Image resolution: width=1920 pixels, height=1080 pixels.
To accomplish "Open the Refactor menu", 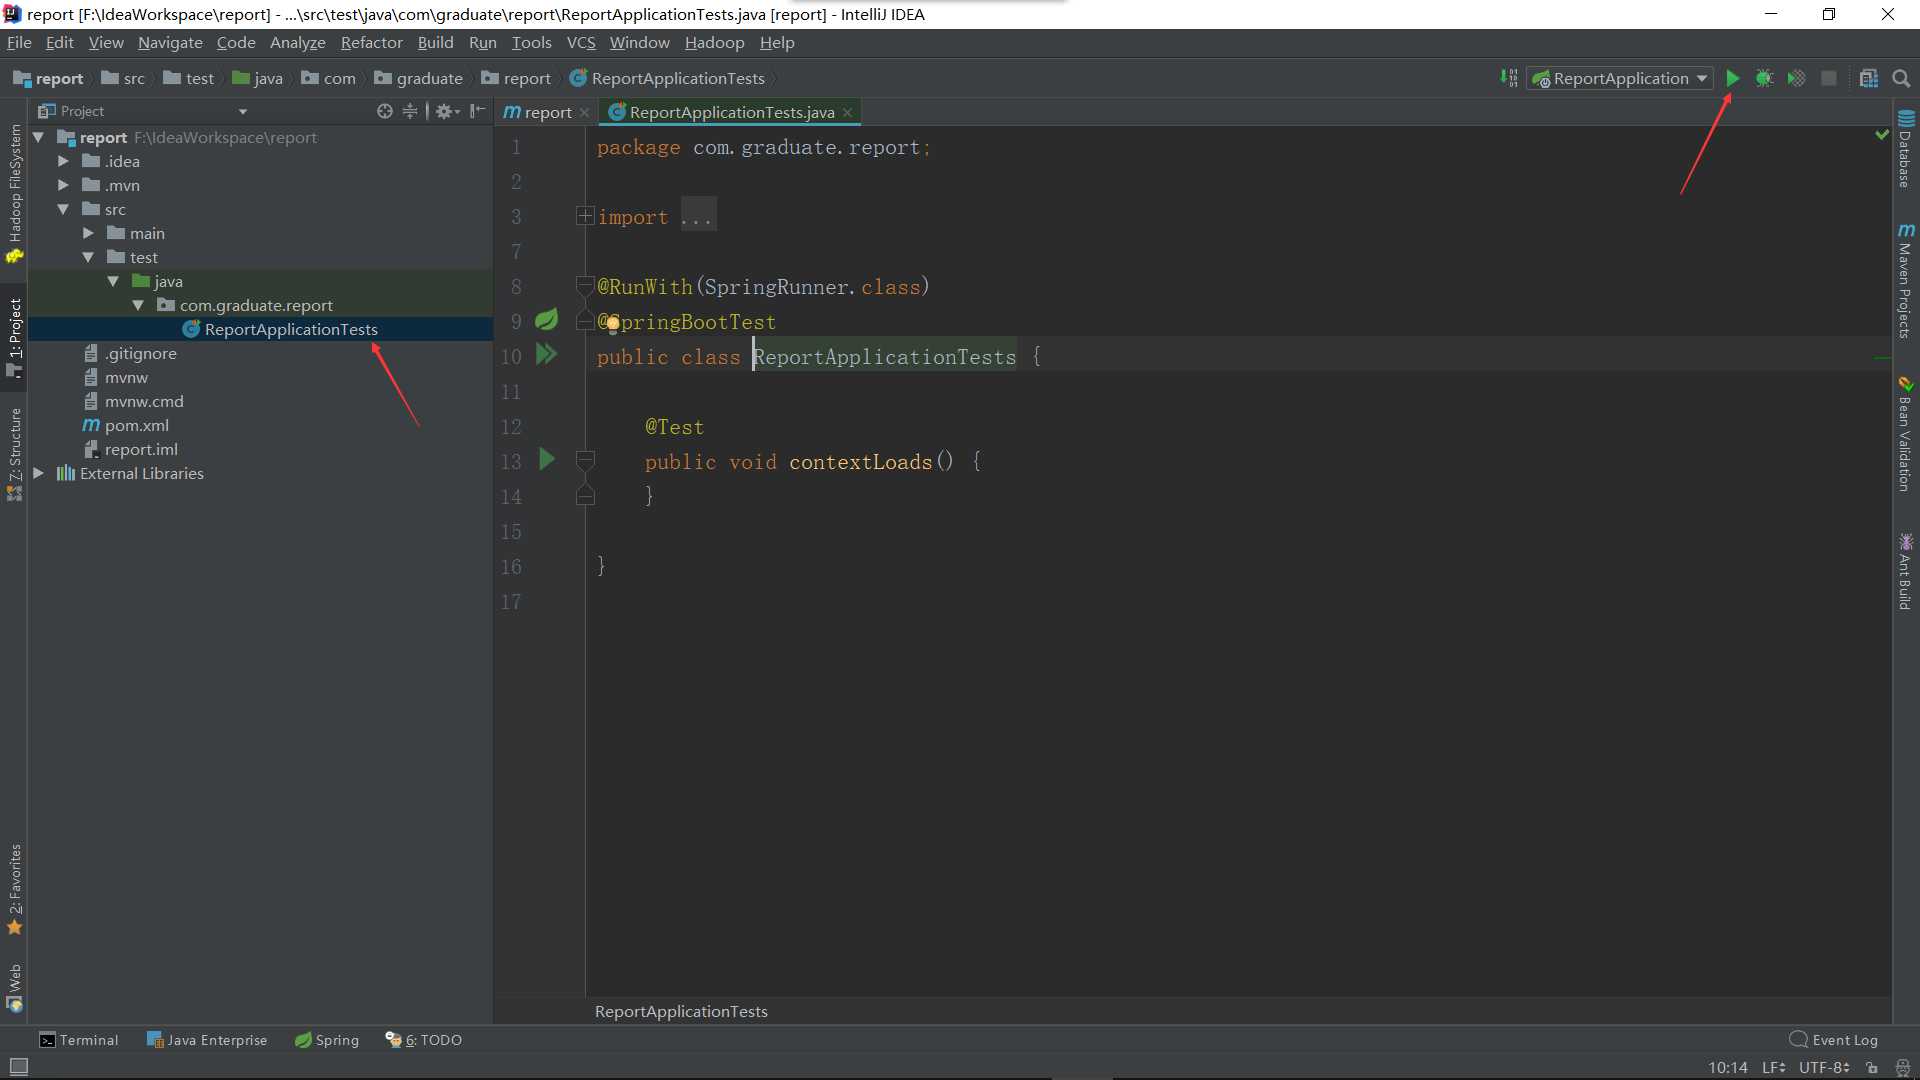I will click(x=371, y=42).
